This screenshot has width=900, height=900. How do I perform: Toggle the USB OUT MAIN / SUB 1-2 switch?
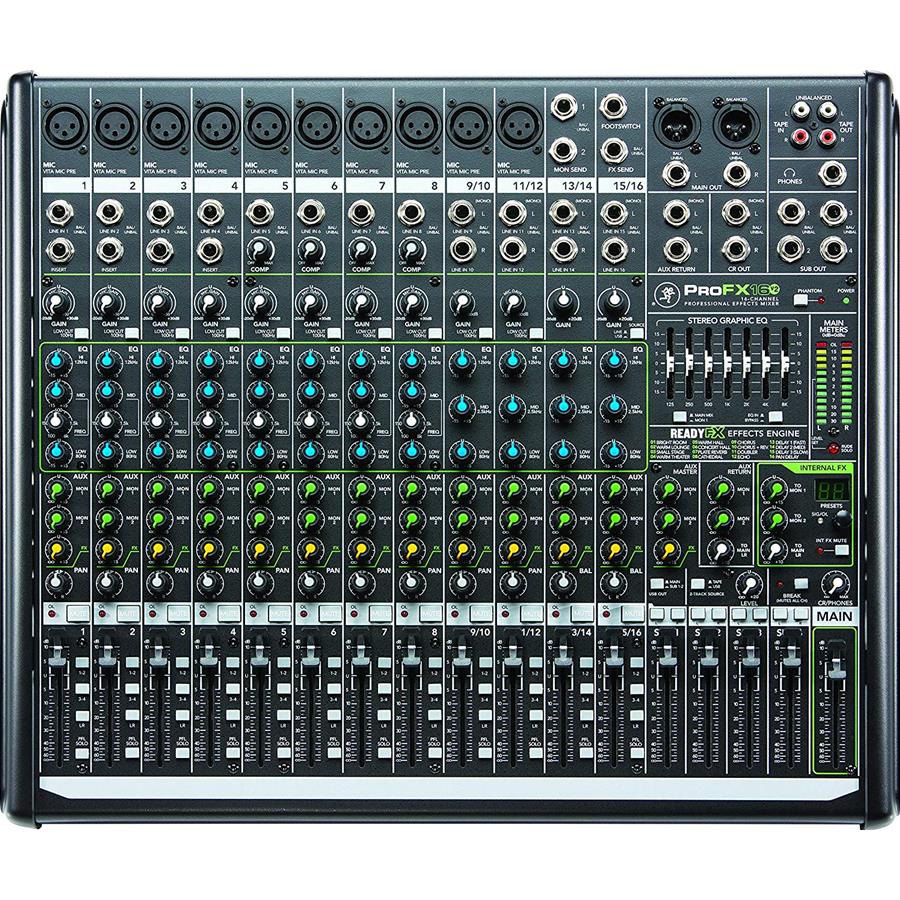(657, 583)
